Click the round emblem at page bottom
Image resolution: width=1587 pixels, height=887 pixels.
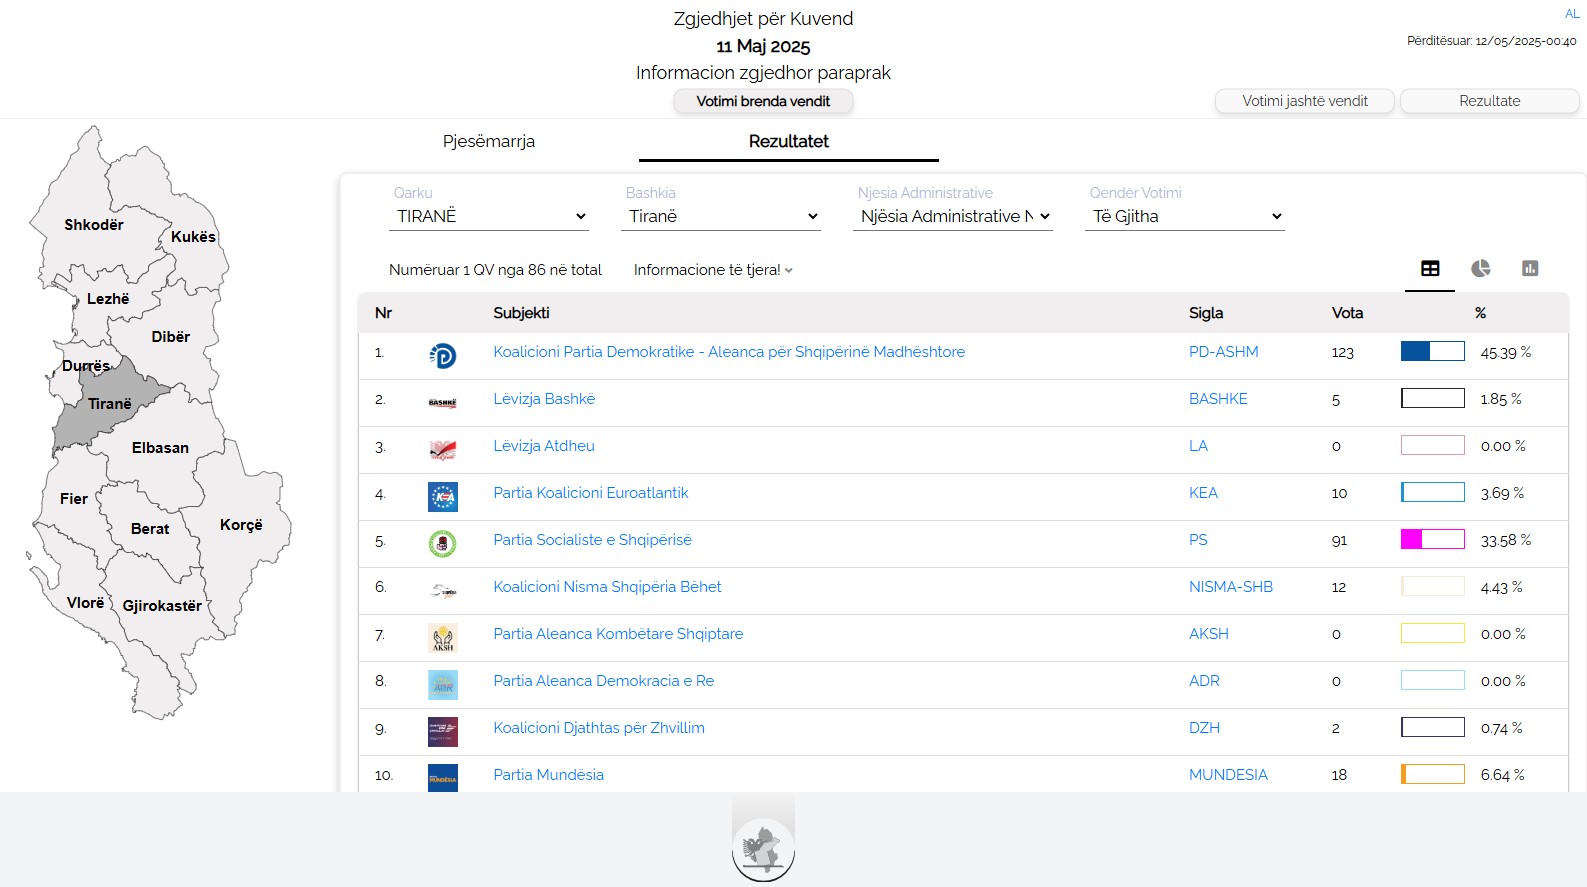click(763, 850)
